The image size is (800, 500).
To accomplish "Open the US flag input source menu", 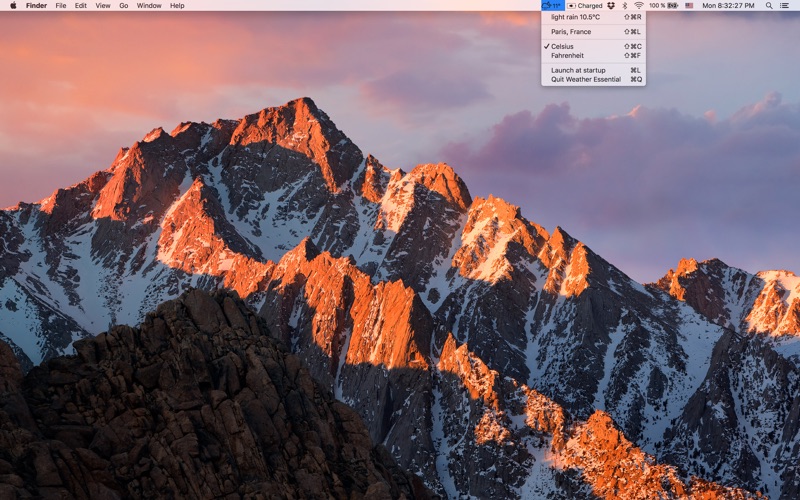I will click(689, 6).
